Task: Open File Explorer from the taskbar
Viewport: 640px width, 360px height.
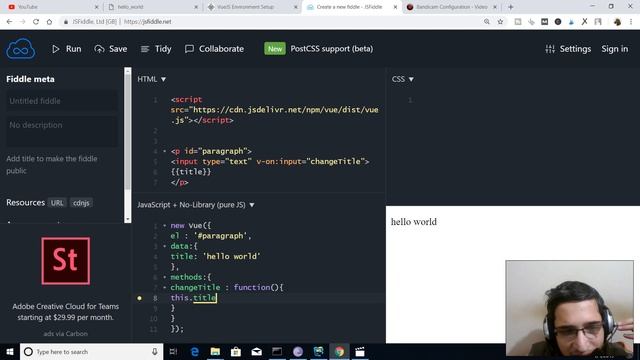Action: [x=215, y=351]
